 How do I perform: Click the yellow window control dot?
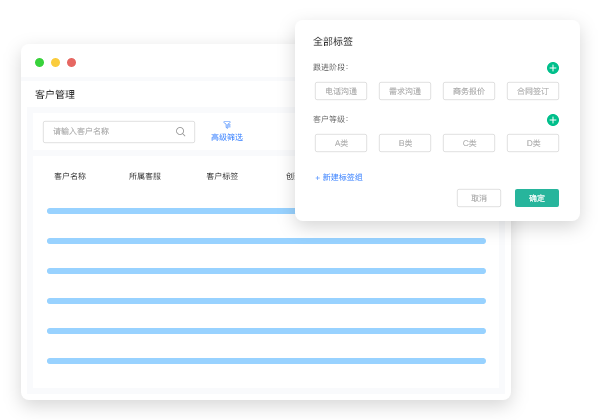pos(55,62)
